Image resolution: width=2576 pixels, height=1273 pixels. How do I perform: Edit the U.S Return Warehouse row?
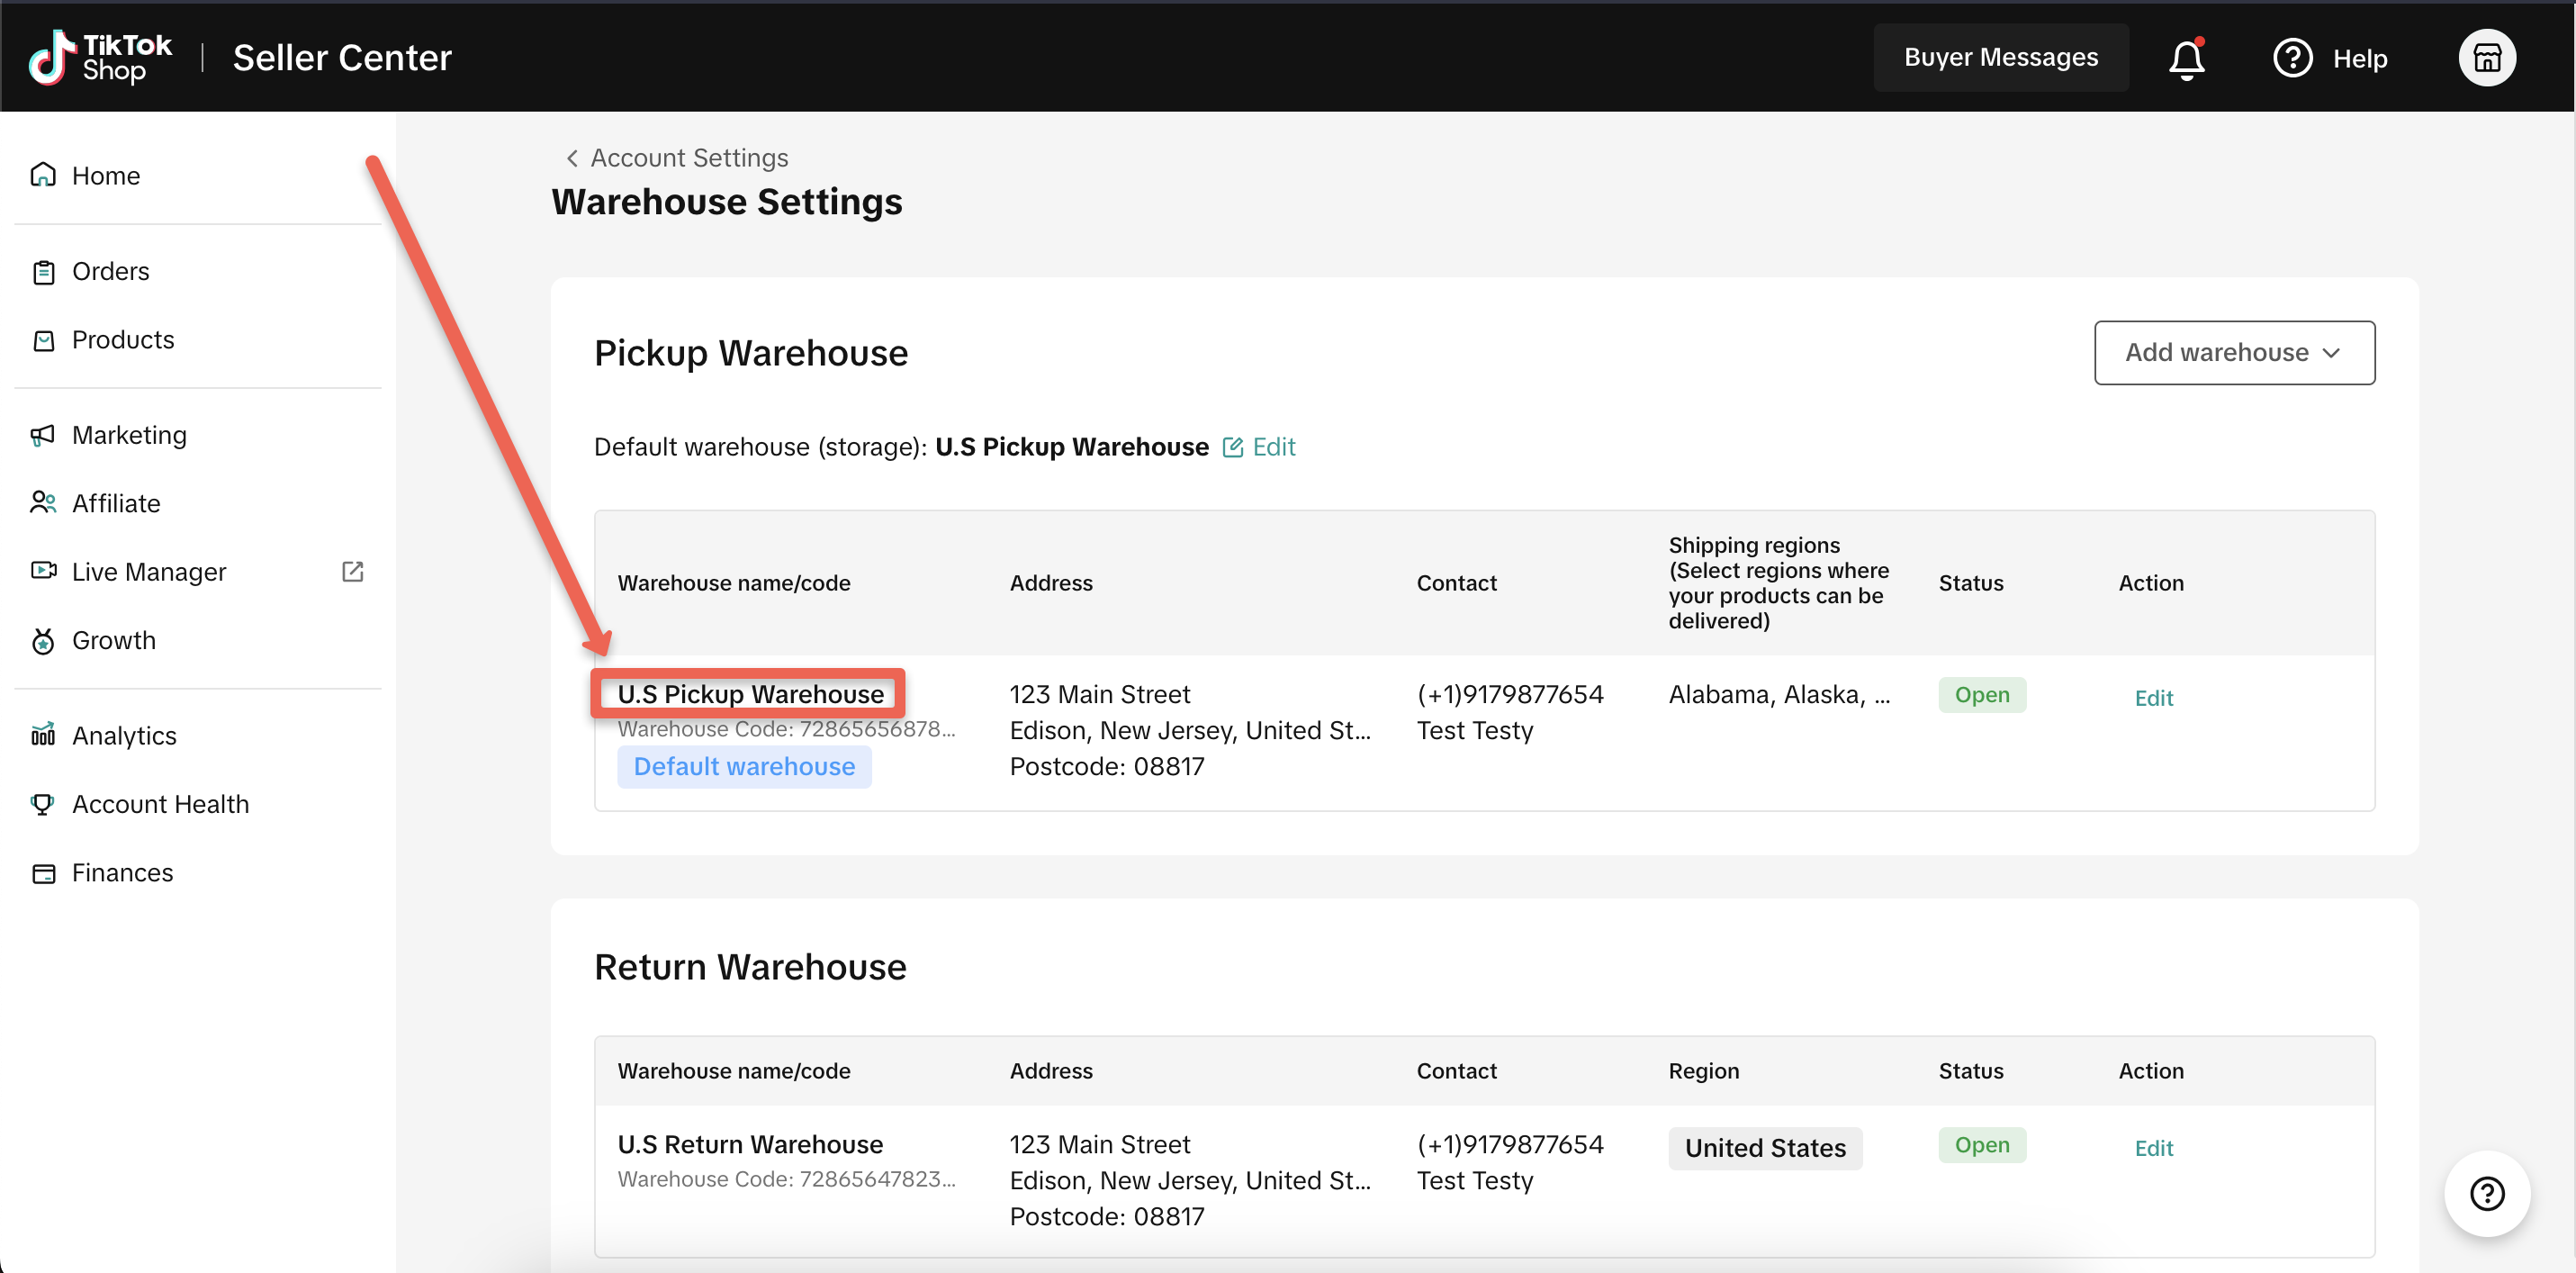[2153, 1148]
